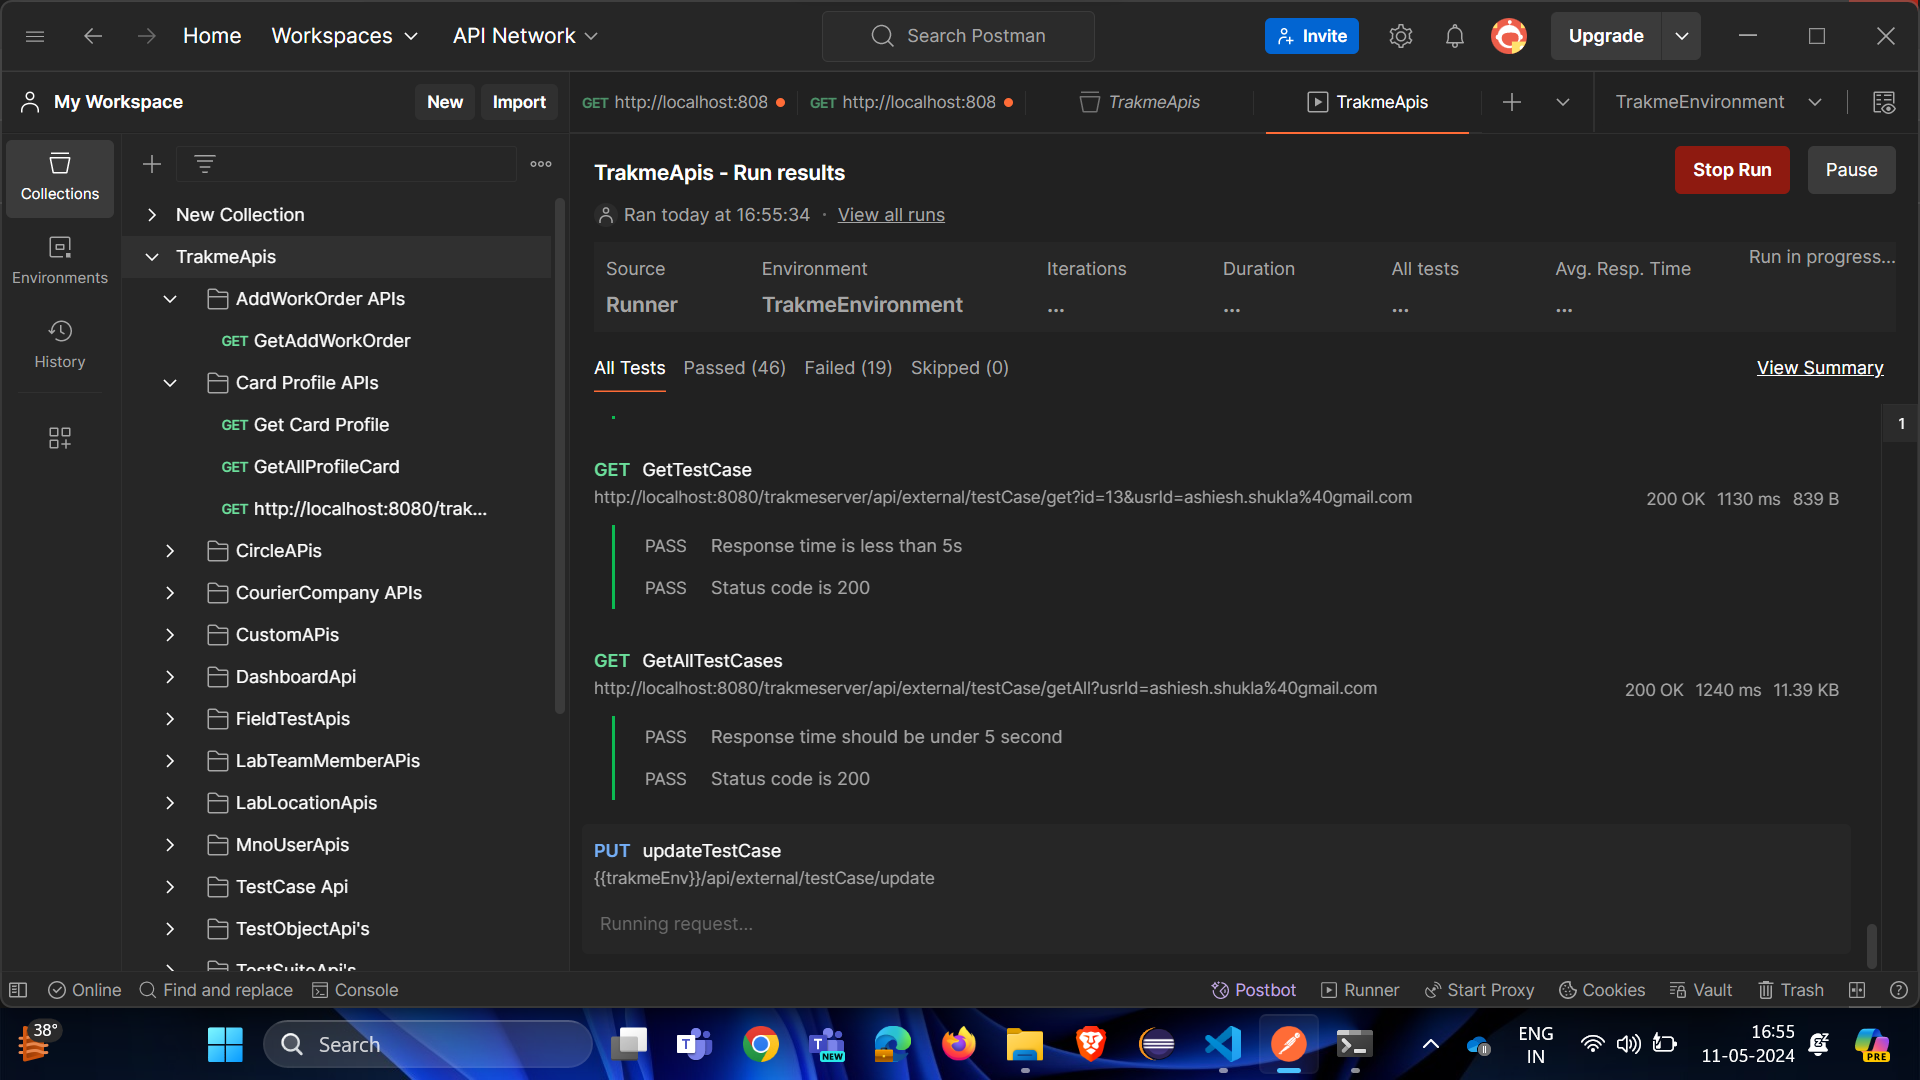Go forward with the right arrow
1920x1080 pixels.
tap(147, 36)
